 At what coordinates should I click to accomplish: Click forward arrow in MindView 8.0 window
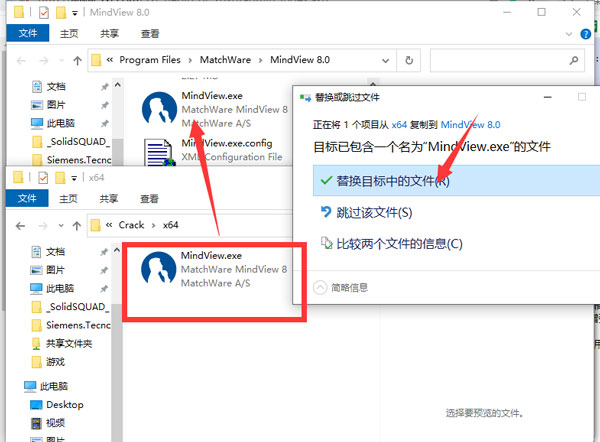point(44,60)
